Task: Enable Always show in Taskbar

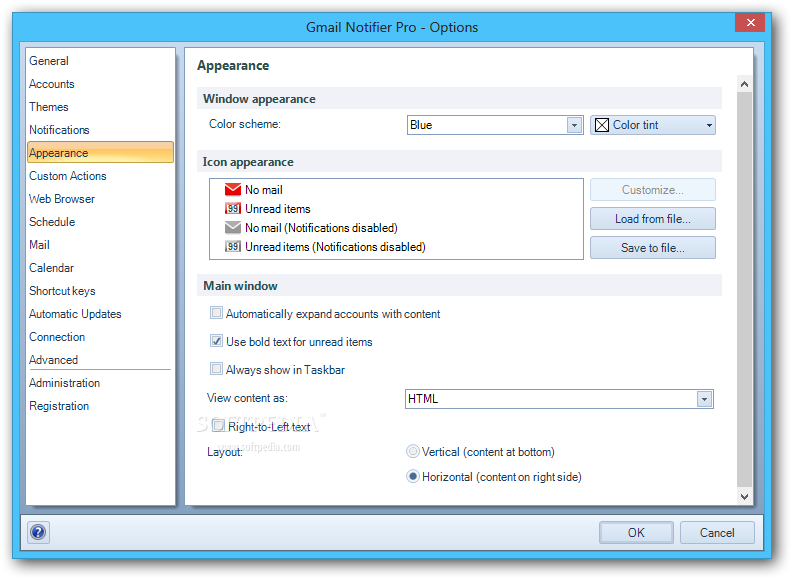Action: (216, 369)
